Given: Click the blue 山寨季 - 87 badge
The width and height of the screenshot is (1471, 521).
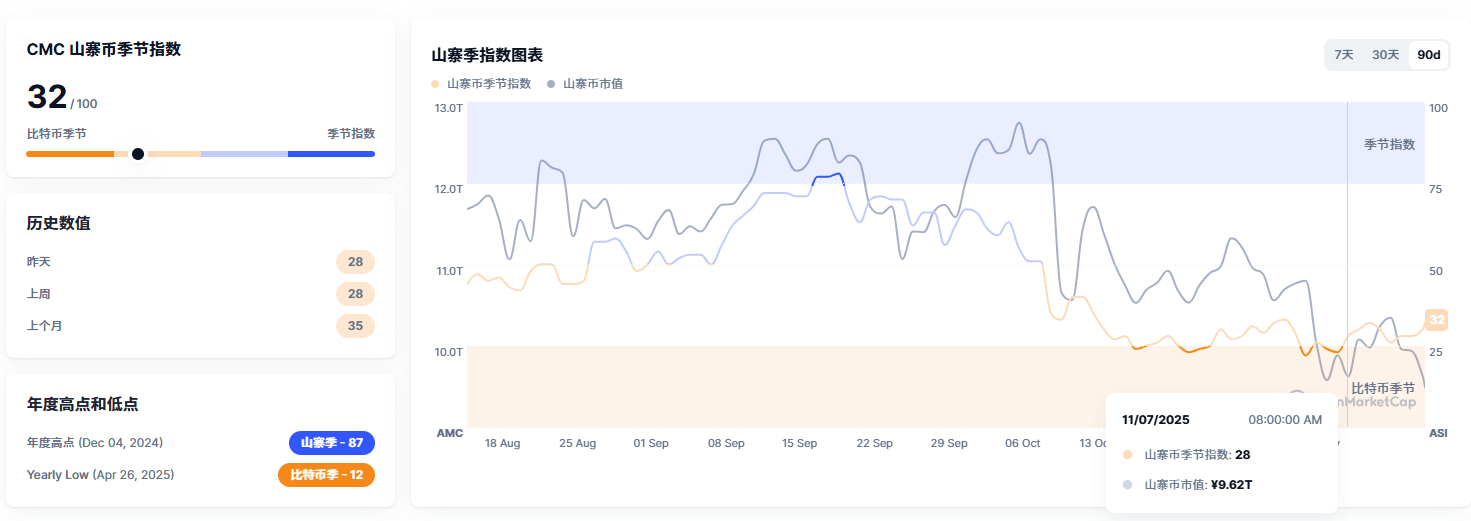Looking at the screenshot, I should 331,443.
